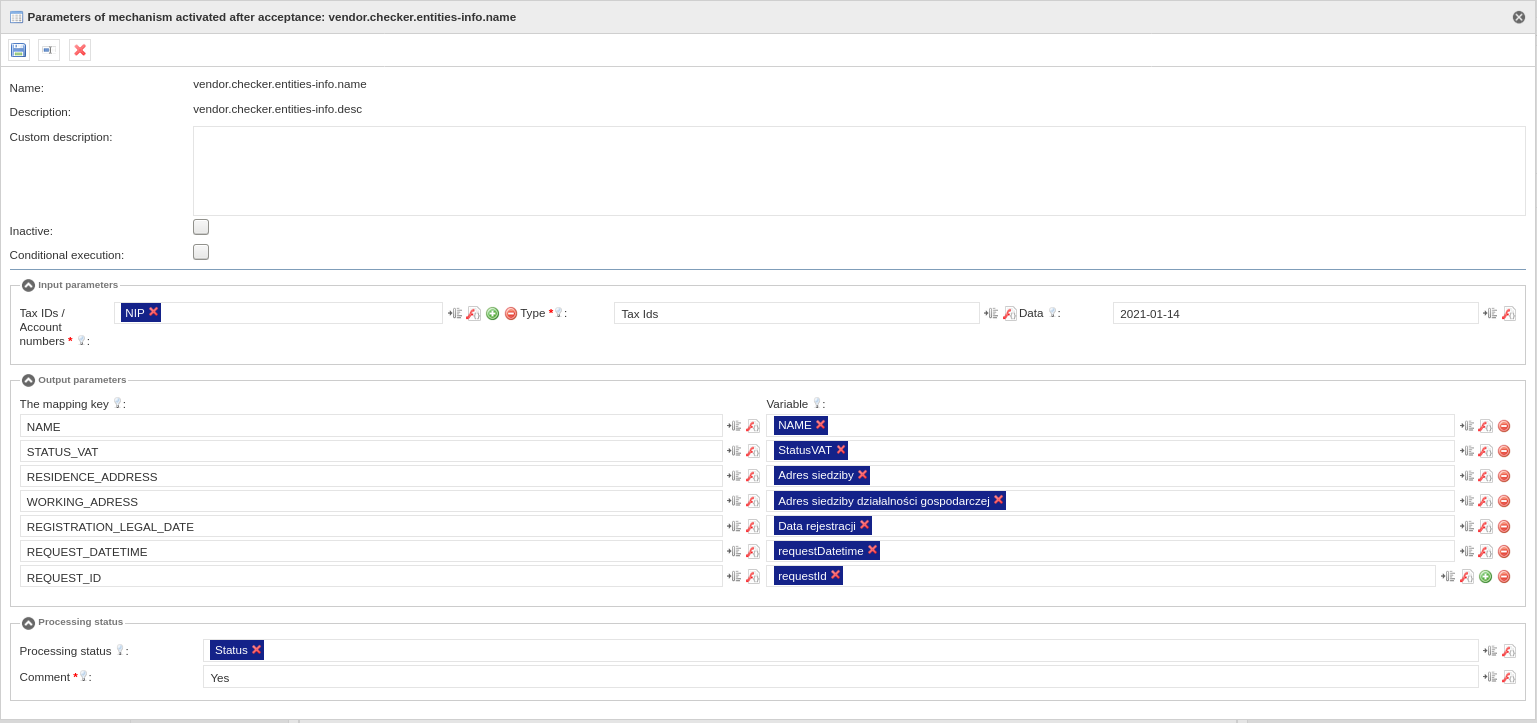Toggle the Conditional execution checkbox
Image resolution: width=1537 pixels, height=723 pixels.
point(201,252)
